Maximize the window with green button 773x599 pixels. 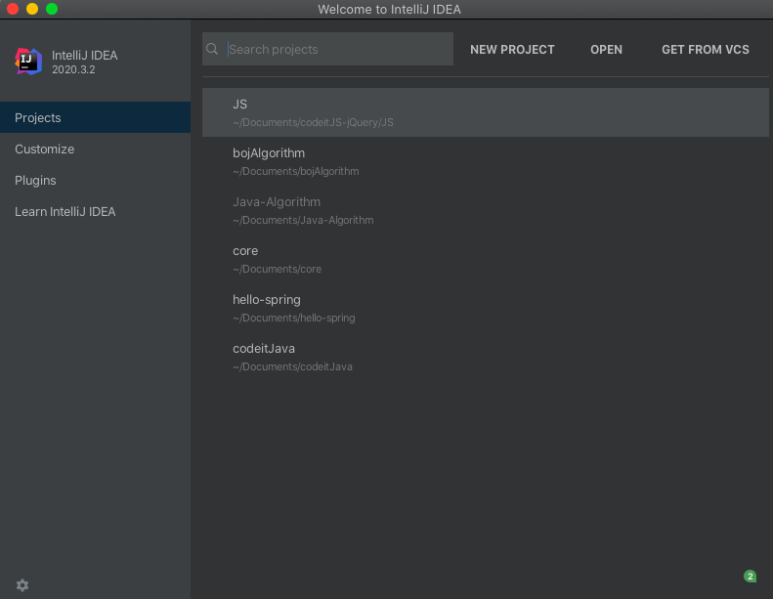click(x=52, y=9)
